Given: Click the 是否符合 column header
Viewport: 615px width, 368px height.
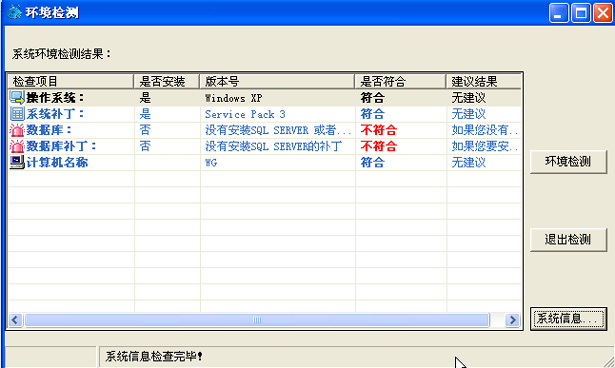Looking at the screenshot, I should 400,81.
